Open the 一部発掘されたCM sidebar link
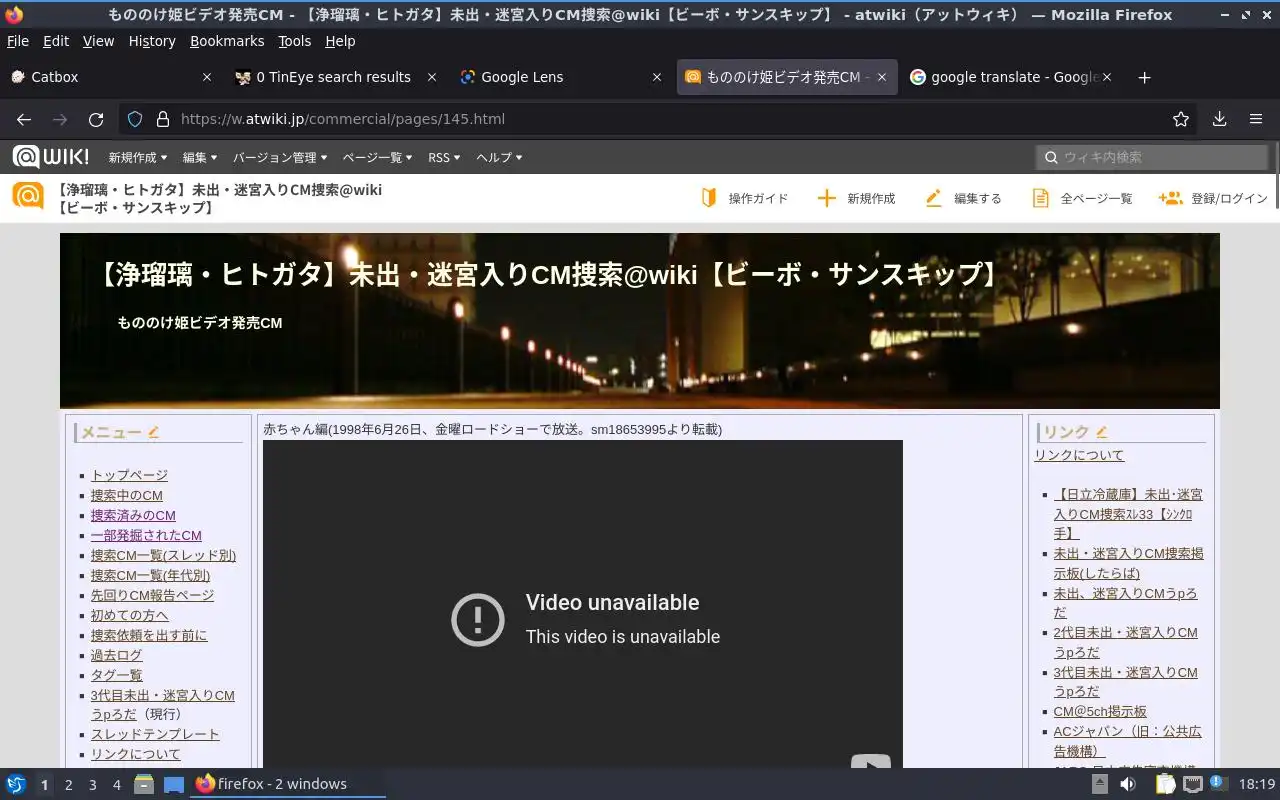This screenshot has width=1280, height=800. coord(146,535)
